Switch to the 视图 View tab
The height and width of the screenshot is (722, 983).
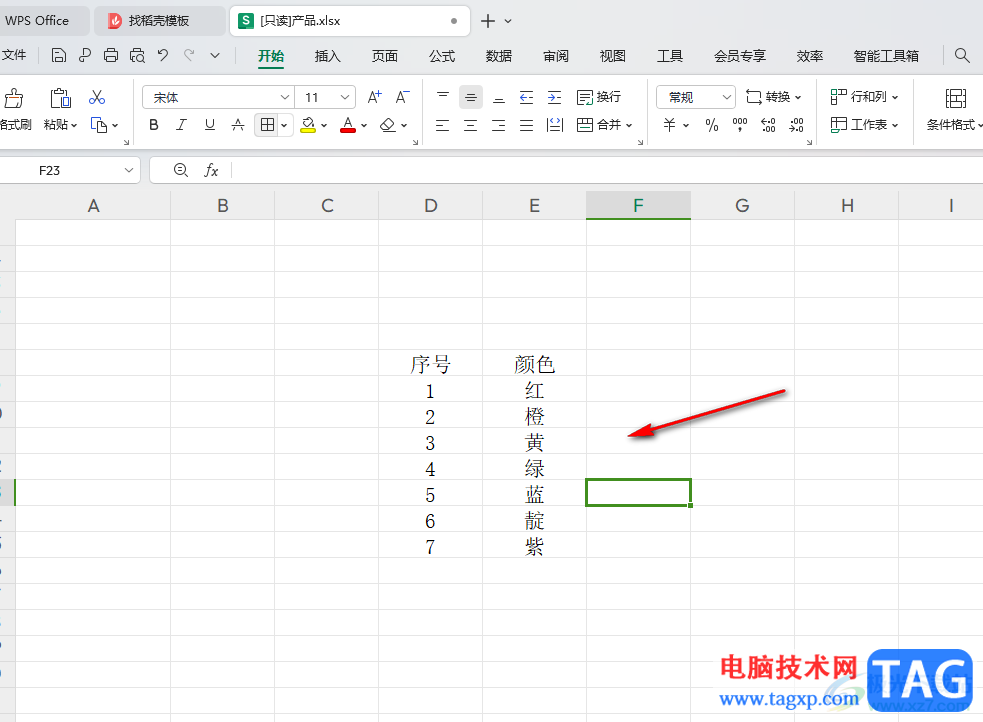pos(612,56)
